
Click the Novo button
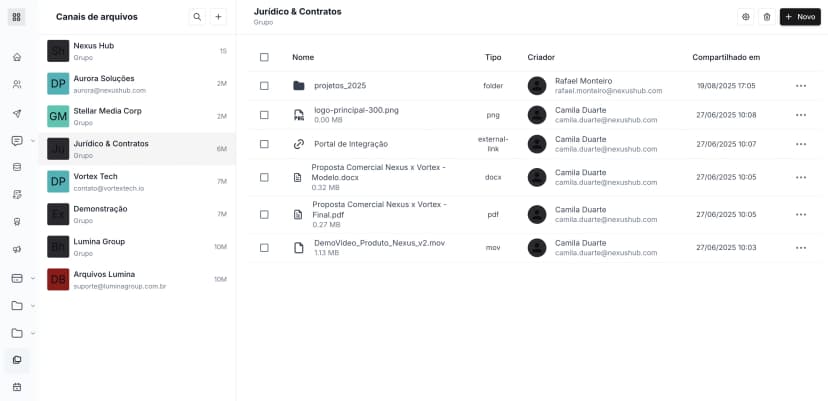click(x=799, y=17)
